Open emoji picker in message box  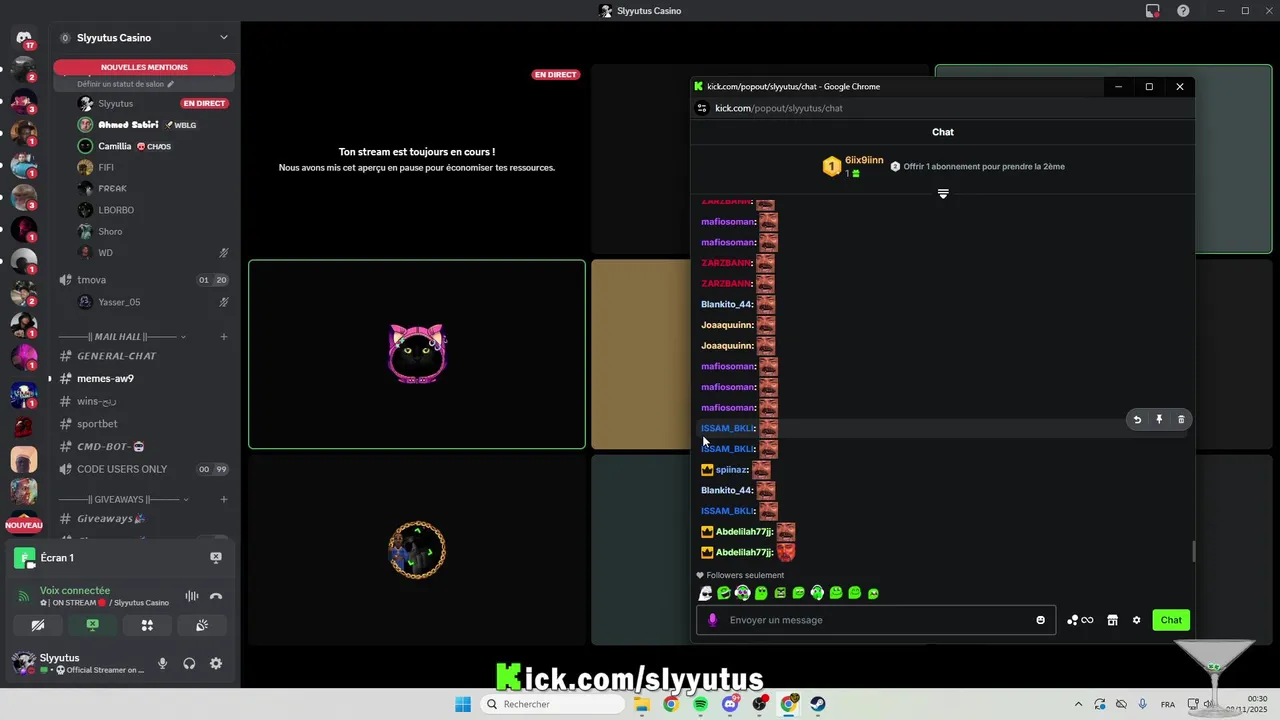pyautogui.click(x=1041, y=620)
